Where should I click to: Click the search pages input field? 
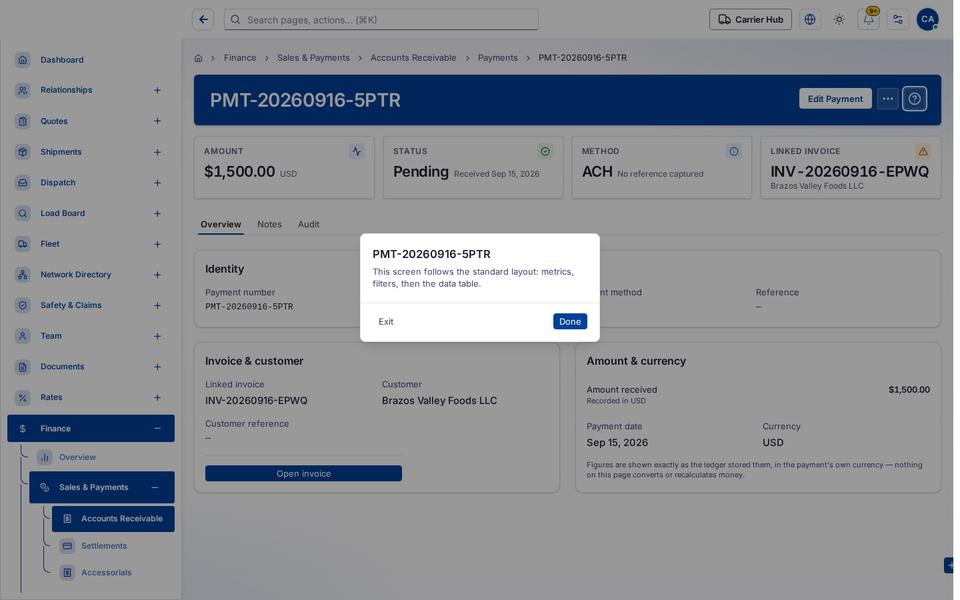tap(381, 20)
